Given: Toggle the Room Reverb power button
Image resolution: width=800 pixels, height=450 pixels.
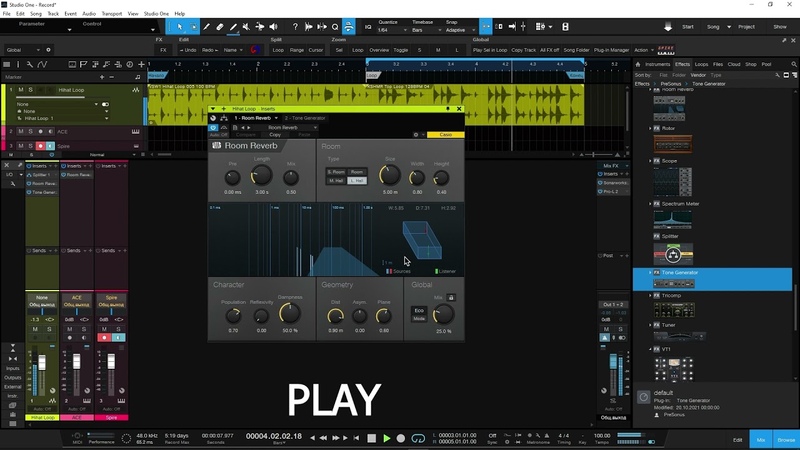Looking at the screenshot, I should click(213, 128).
